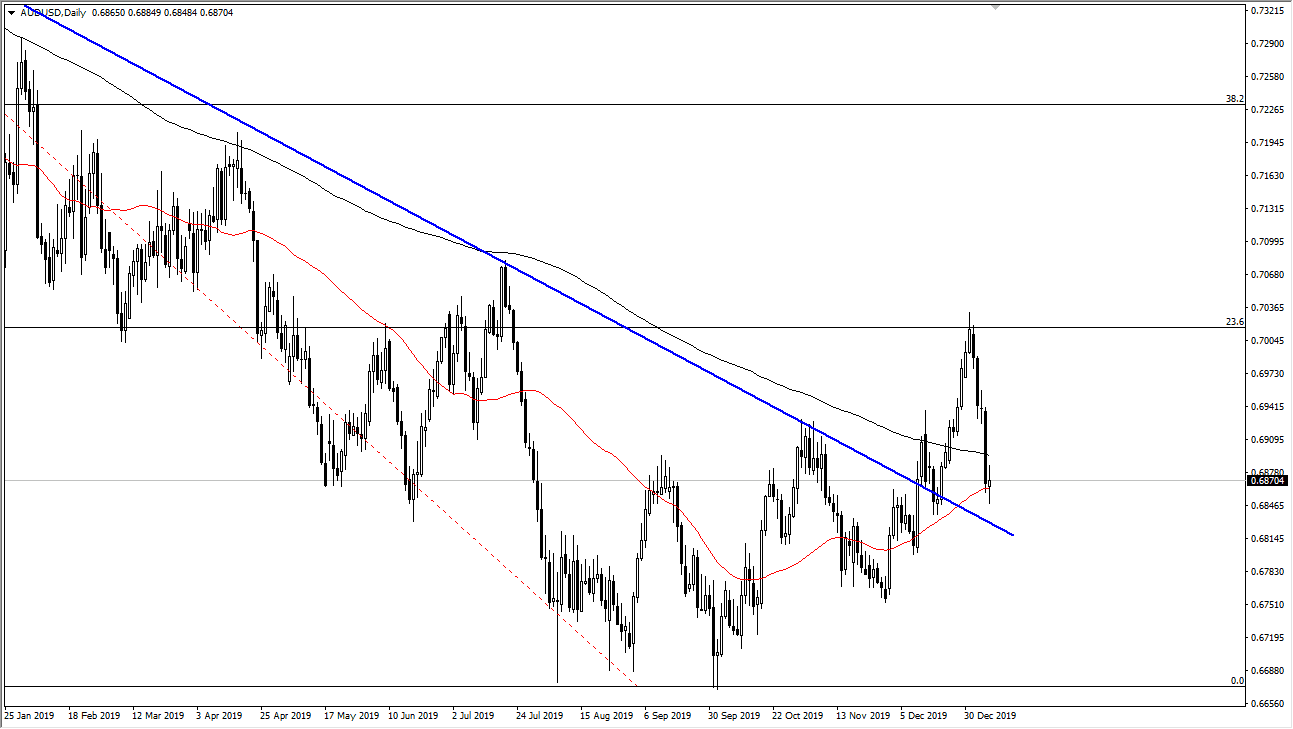Click the 0.69410 price on the scale
The width and height of the screenshot is (1293, 729).
click(x=1266, y=407)
